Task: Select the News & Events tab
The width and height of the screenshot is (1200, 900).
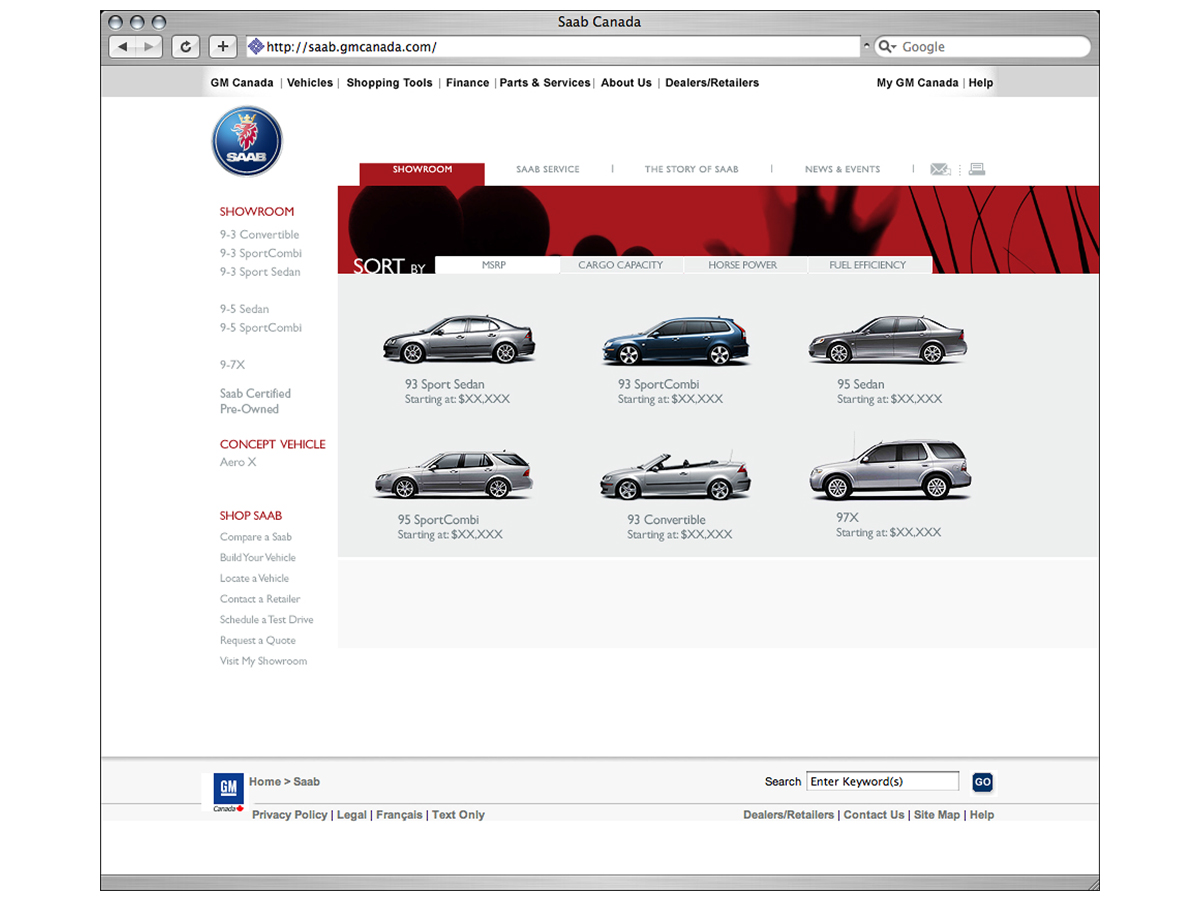Action: pyautogui.click(x=842, y=169)
